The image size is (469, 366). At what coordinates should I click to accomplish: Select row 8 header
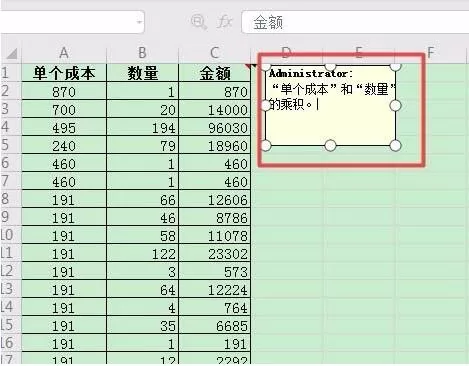(x=10, y=199)
